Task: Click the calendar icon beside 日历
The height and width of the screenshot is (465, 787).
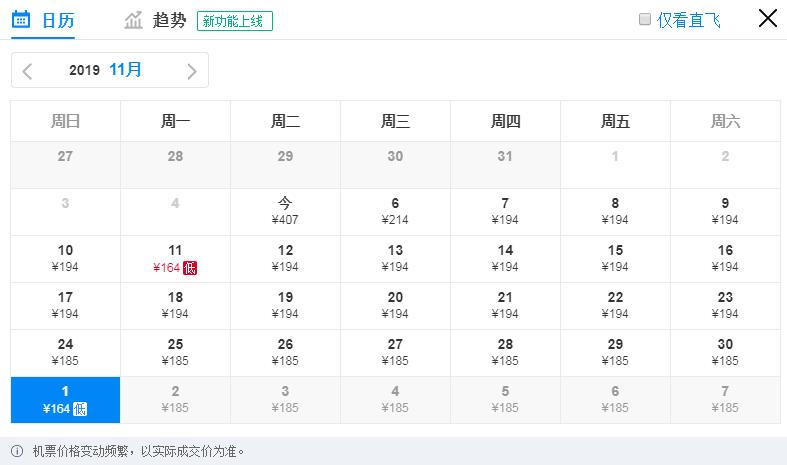Action: pyautogui.click(x=21, y=19)
